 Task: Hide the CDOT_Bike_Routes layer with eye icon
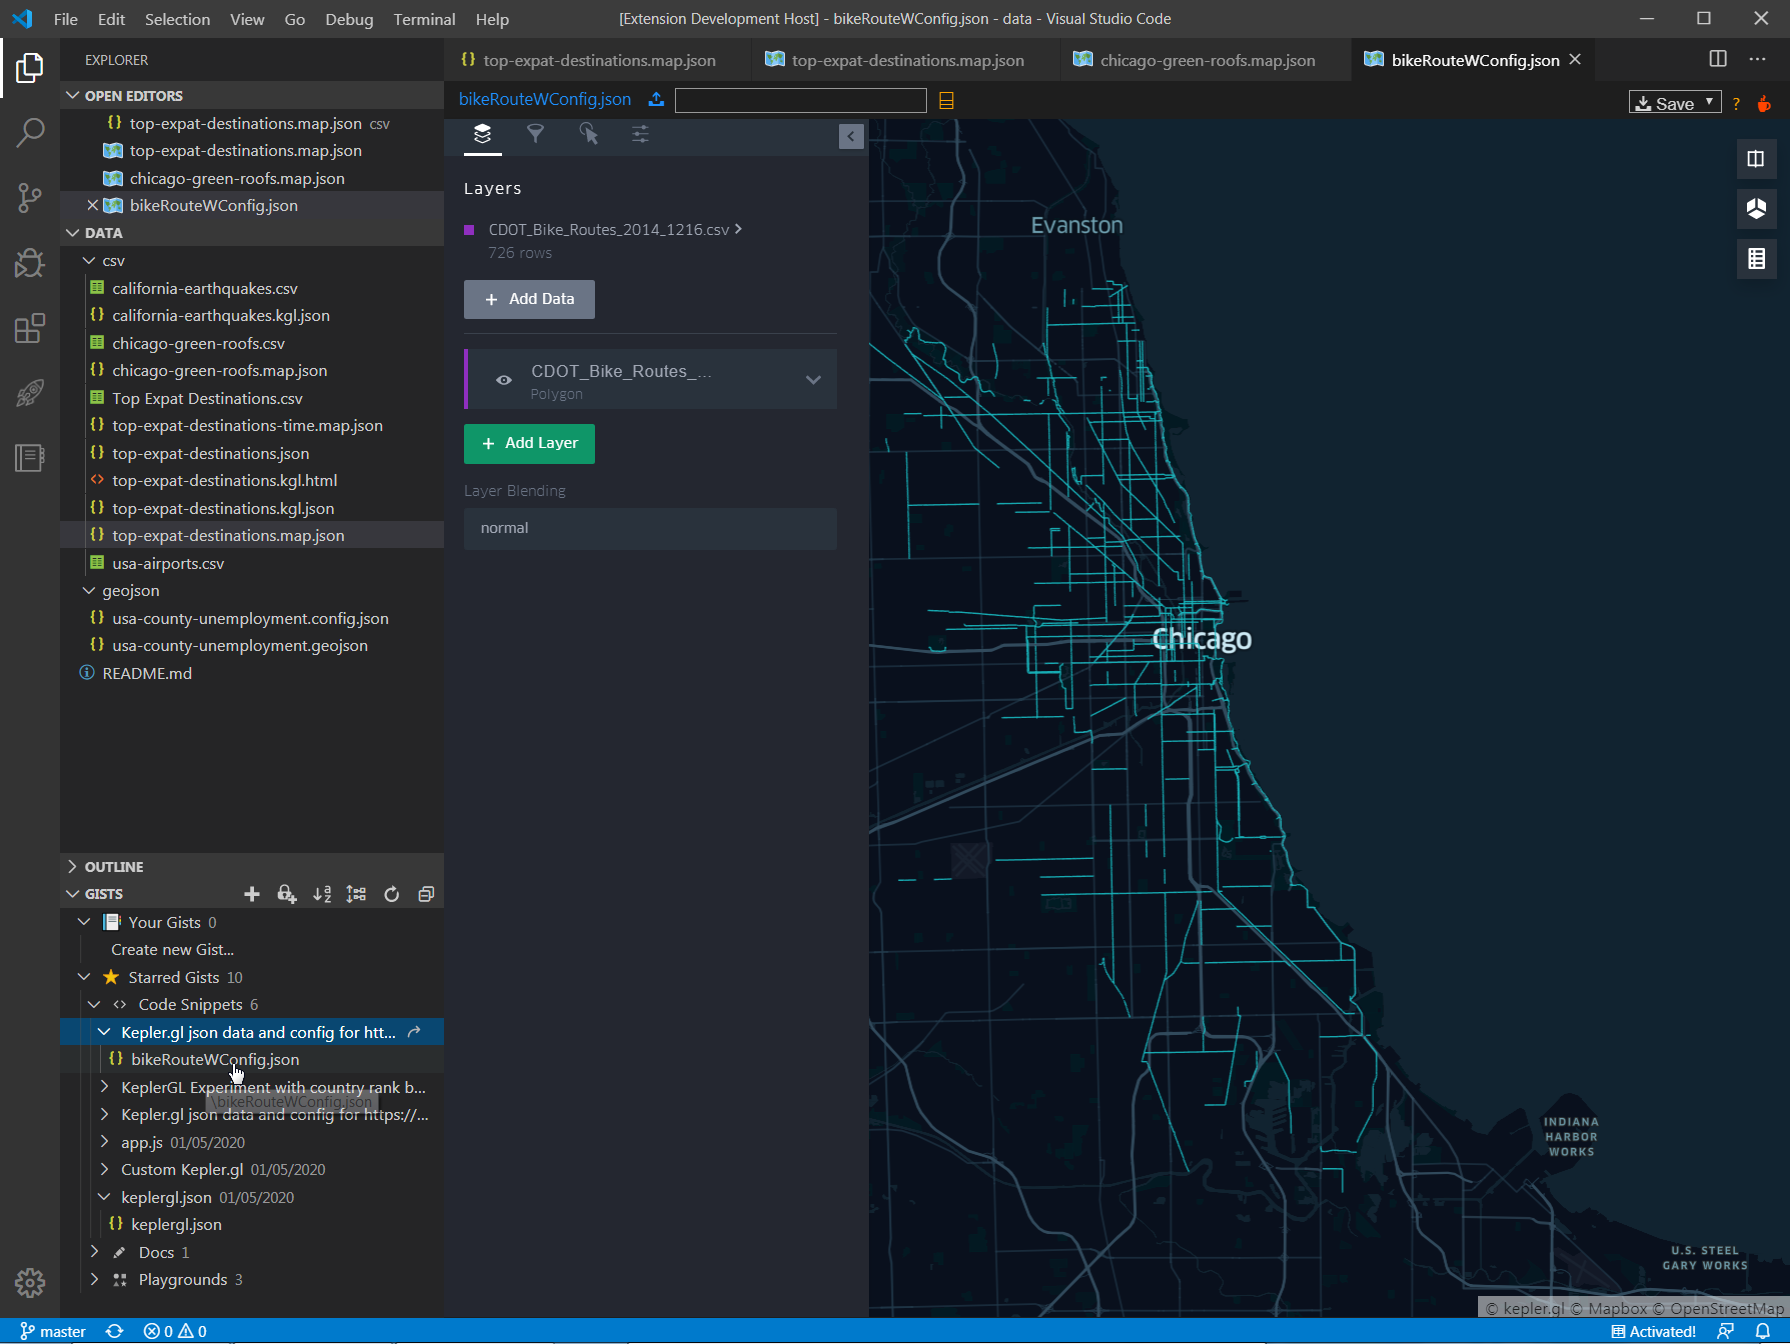(504, 380)
